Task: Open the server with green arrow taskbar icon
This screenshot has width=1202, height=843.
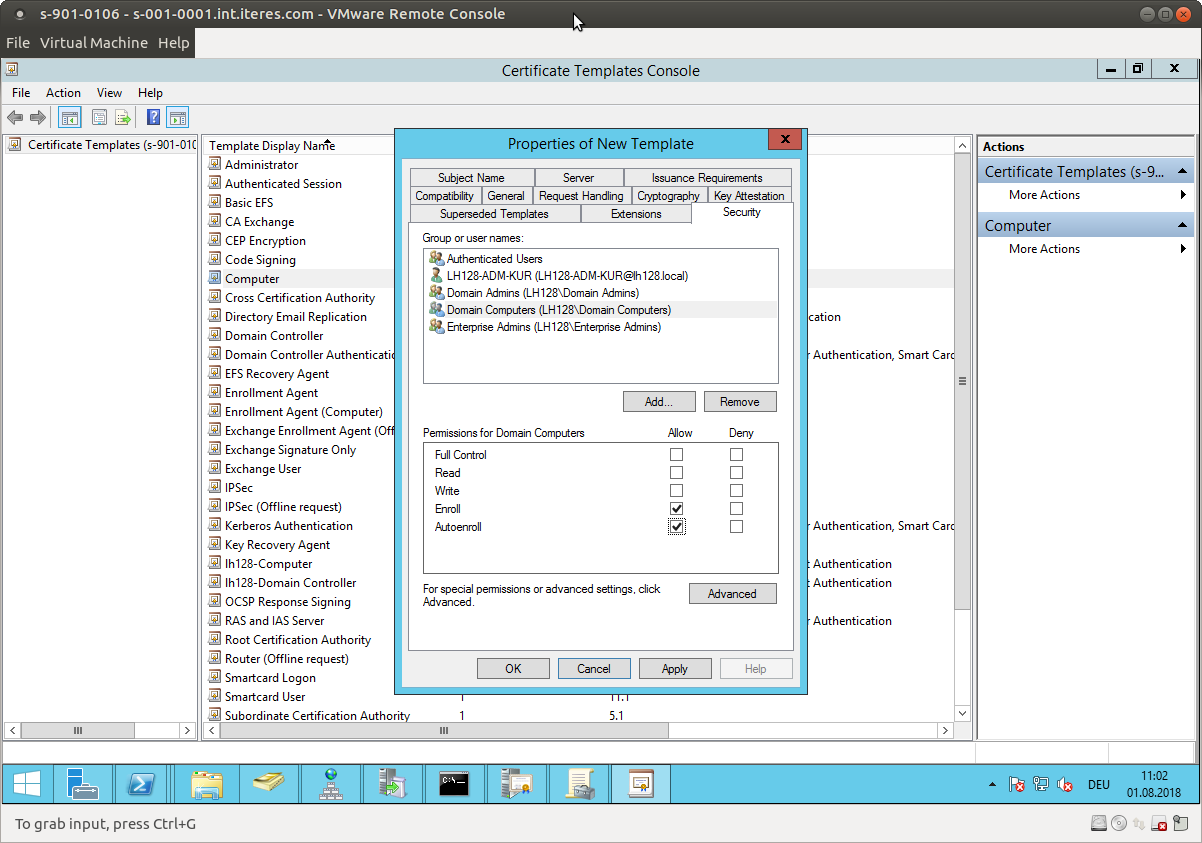Action: [x=392, y=784]
